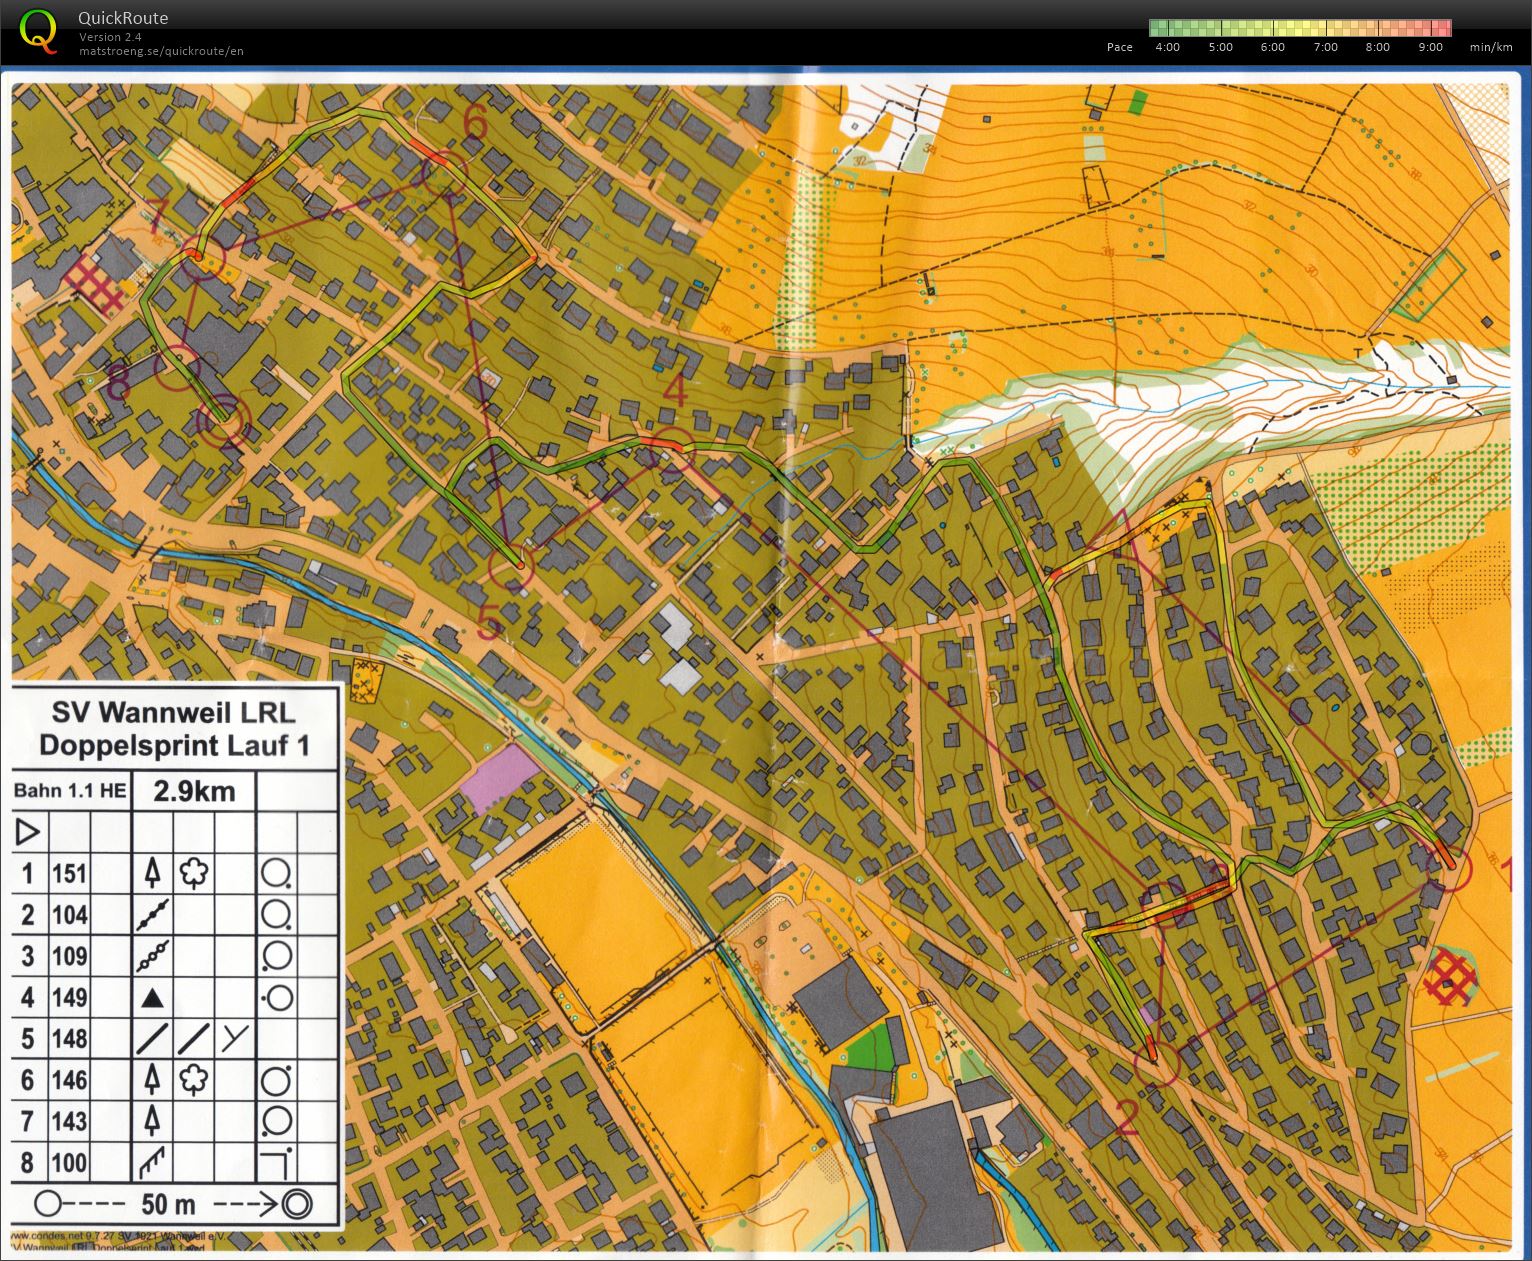Click the yellow 6:00 mark on pace gradient
This screenshot has height=1261, width=1532.
(x=1273, y=28)
